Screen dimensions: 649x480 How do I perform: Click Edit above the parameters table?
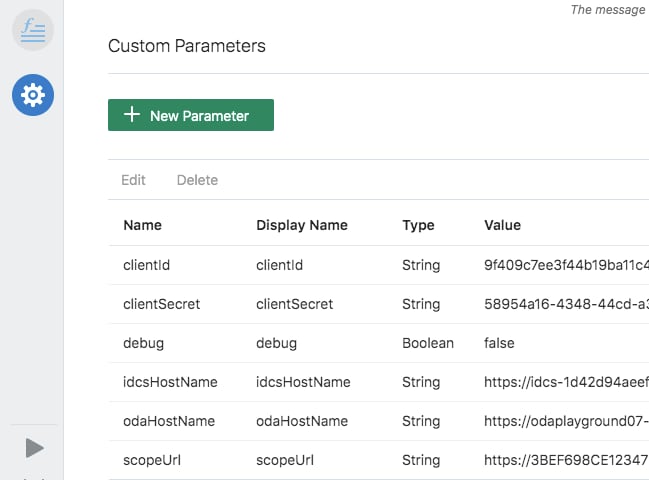point(133,180)
